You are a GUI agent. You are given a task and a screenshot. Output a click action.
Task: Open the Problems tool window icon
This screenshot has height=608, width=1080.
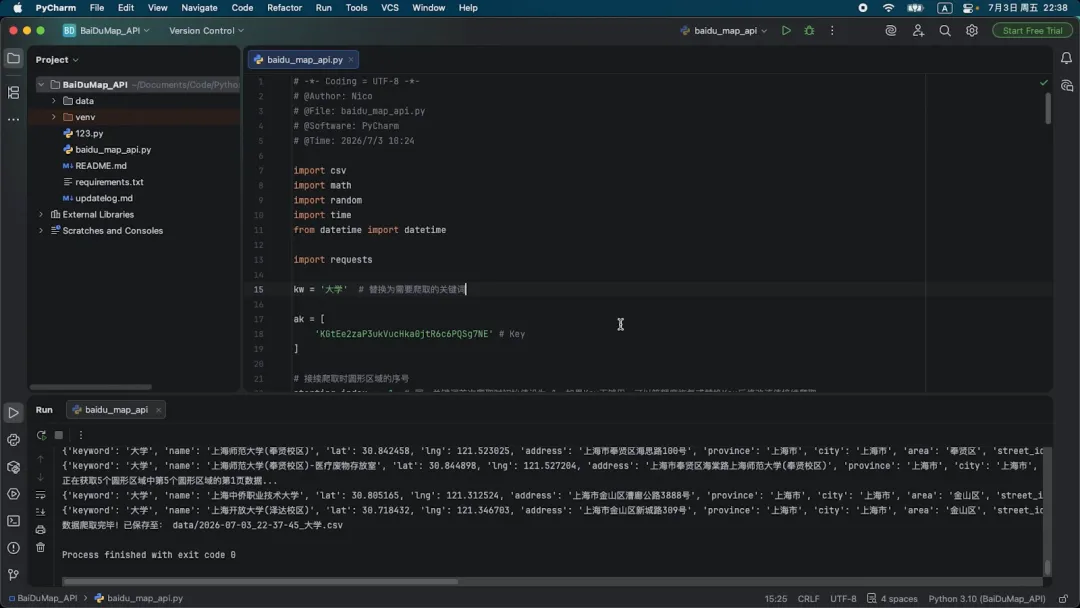(x=13, y=548)
